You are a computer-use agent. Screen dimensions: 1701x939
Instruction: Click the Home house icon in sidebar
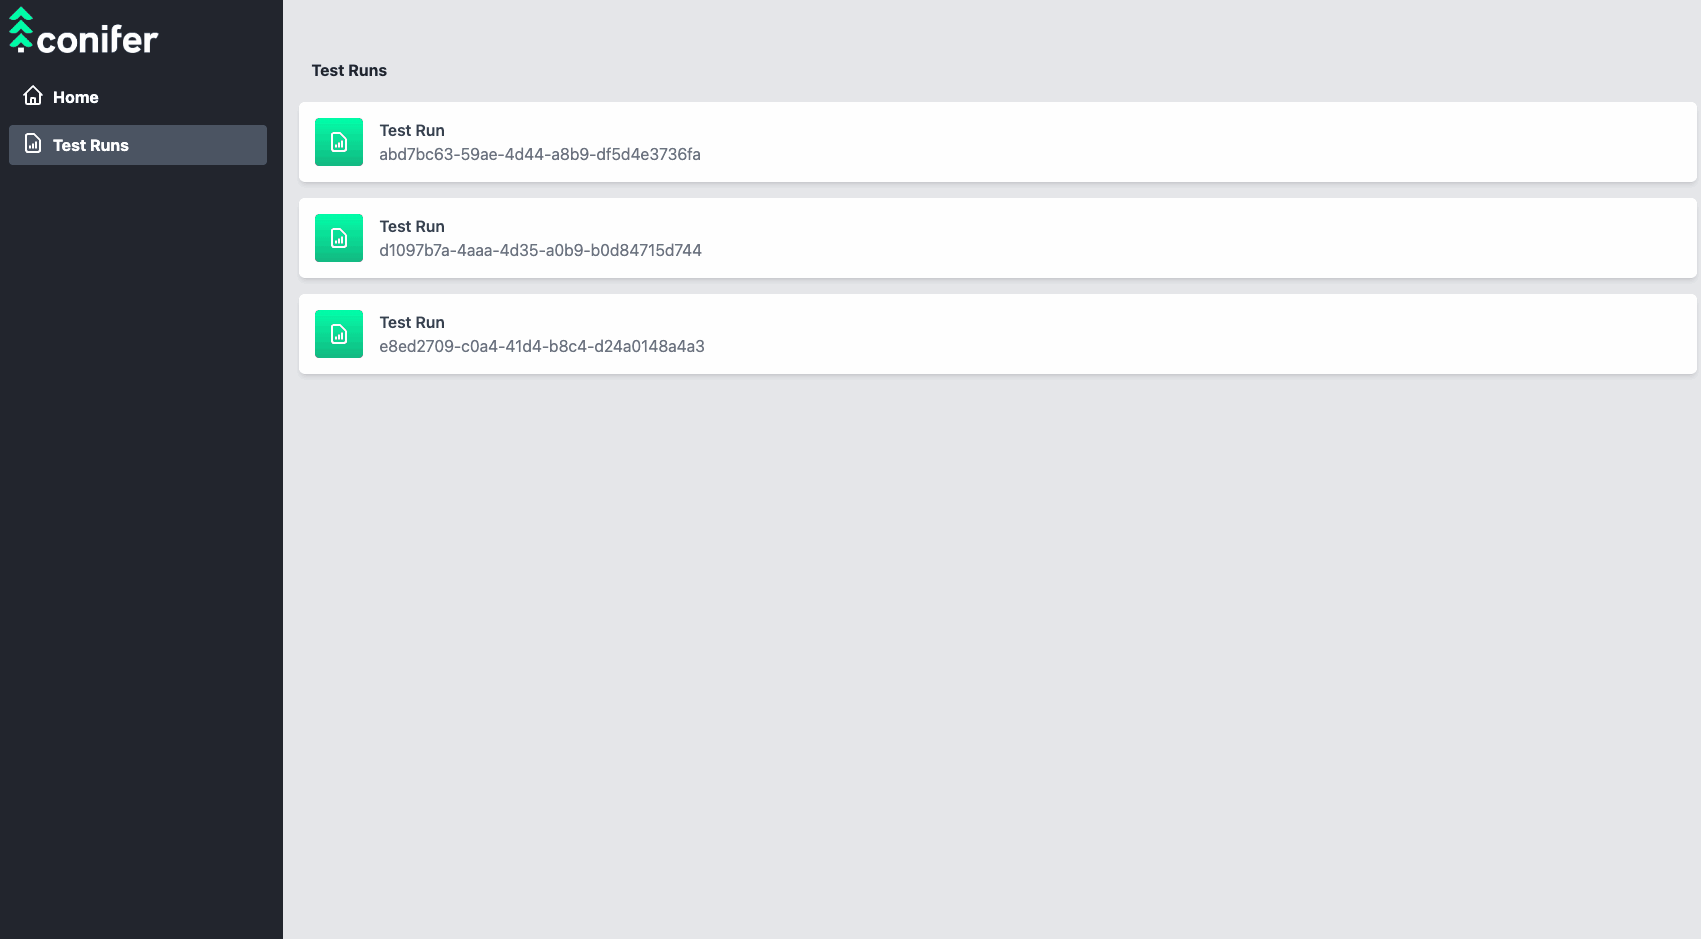point(33,96)
